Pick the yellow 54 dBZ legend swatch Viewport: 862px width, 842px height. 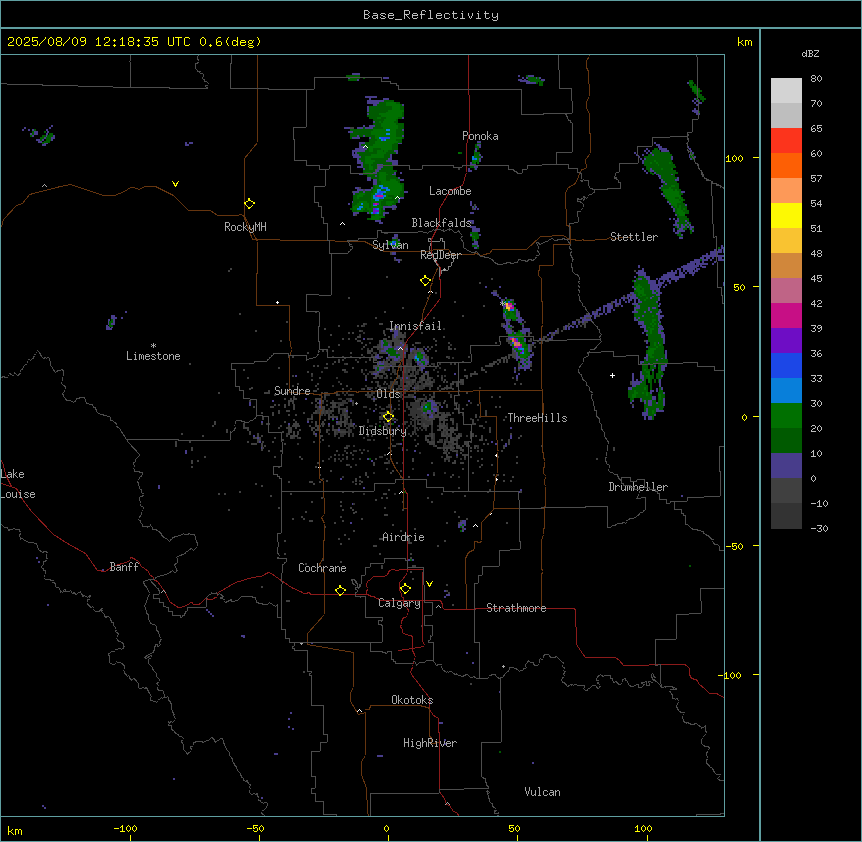[786, 215]
